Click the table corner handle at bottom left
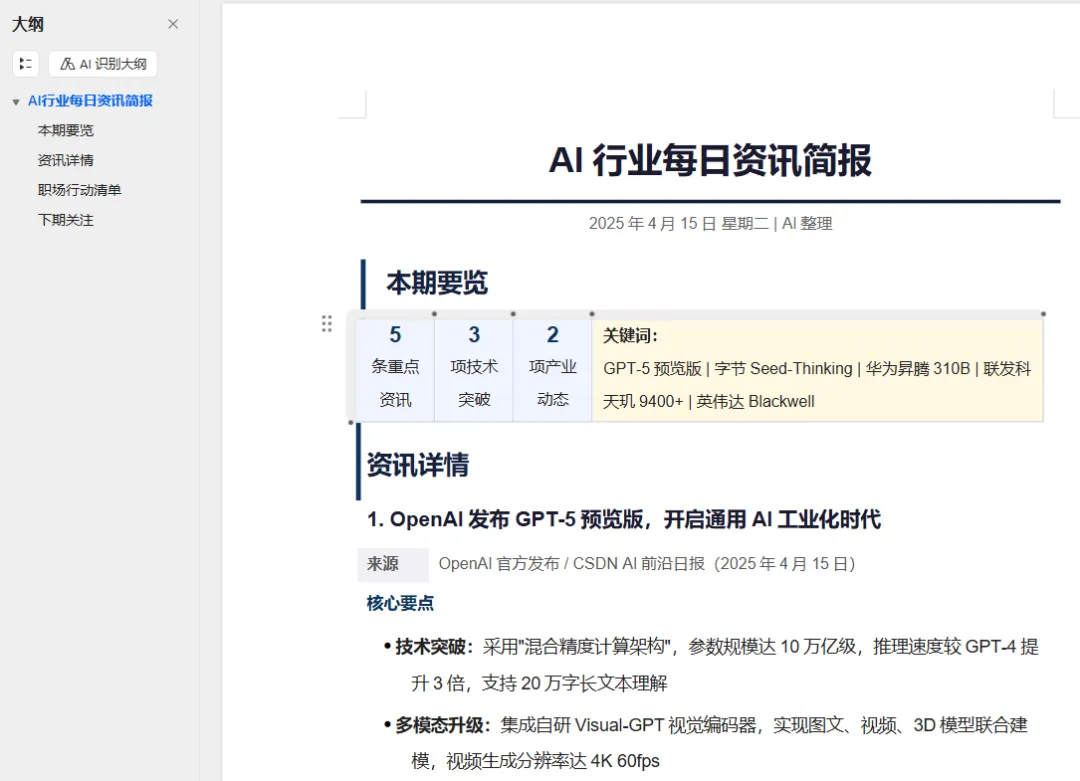This screenshot has width=1080, height=781. click(351, 422)
